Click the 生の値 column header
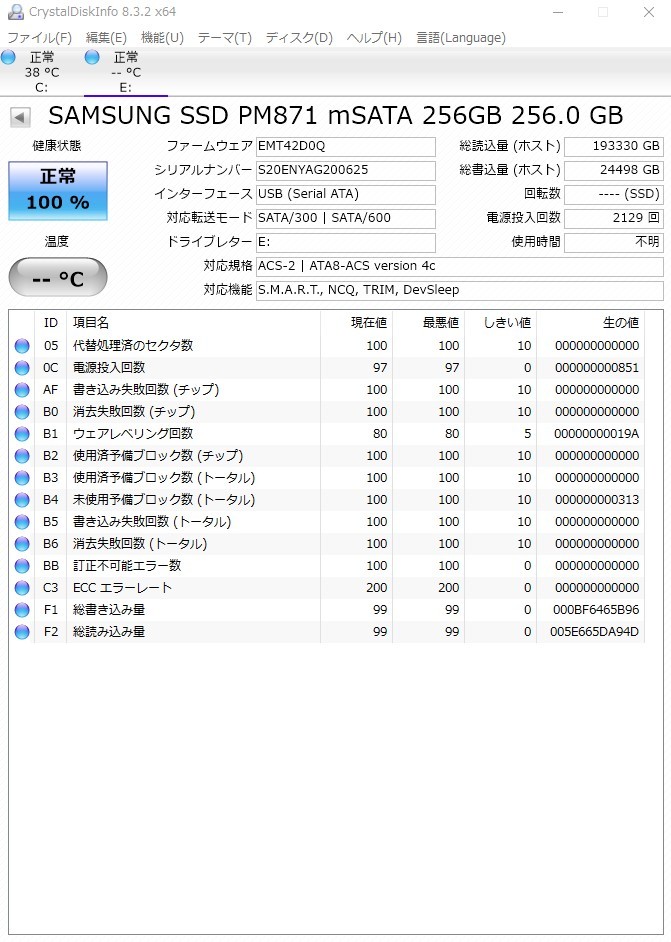Image resolution: width=671 pixels, height=942 pixels. tap(591, 323)
